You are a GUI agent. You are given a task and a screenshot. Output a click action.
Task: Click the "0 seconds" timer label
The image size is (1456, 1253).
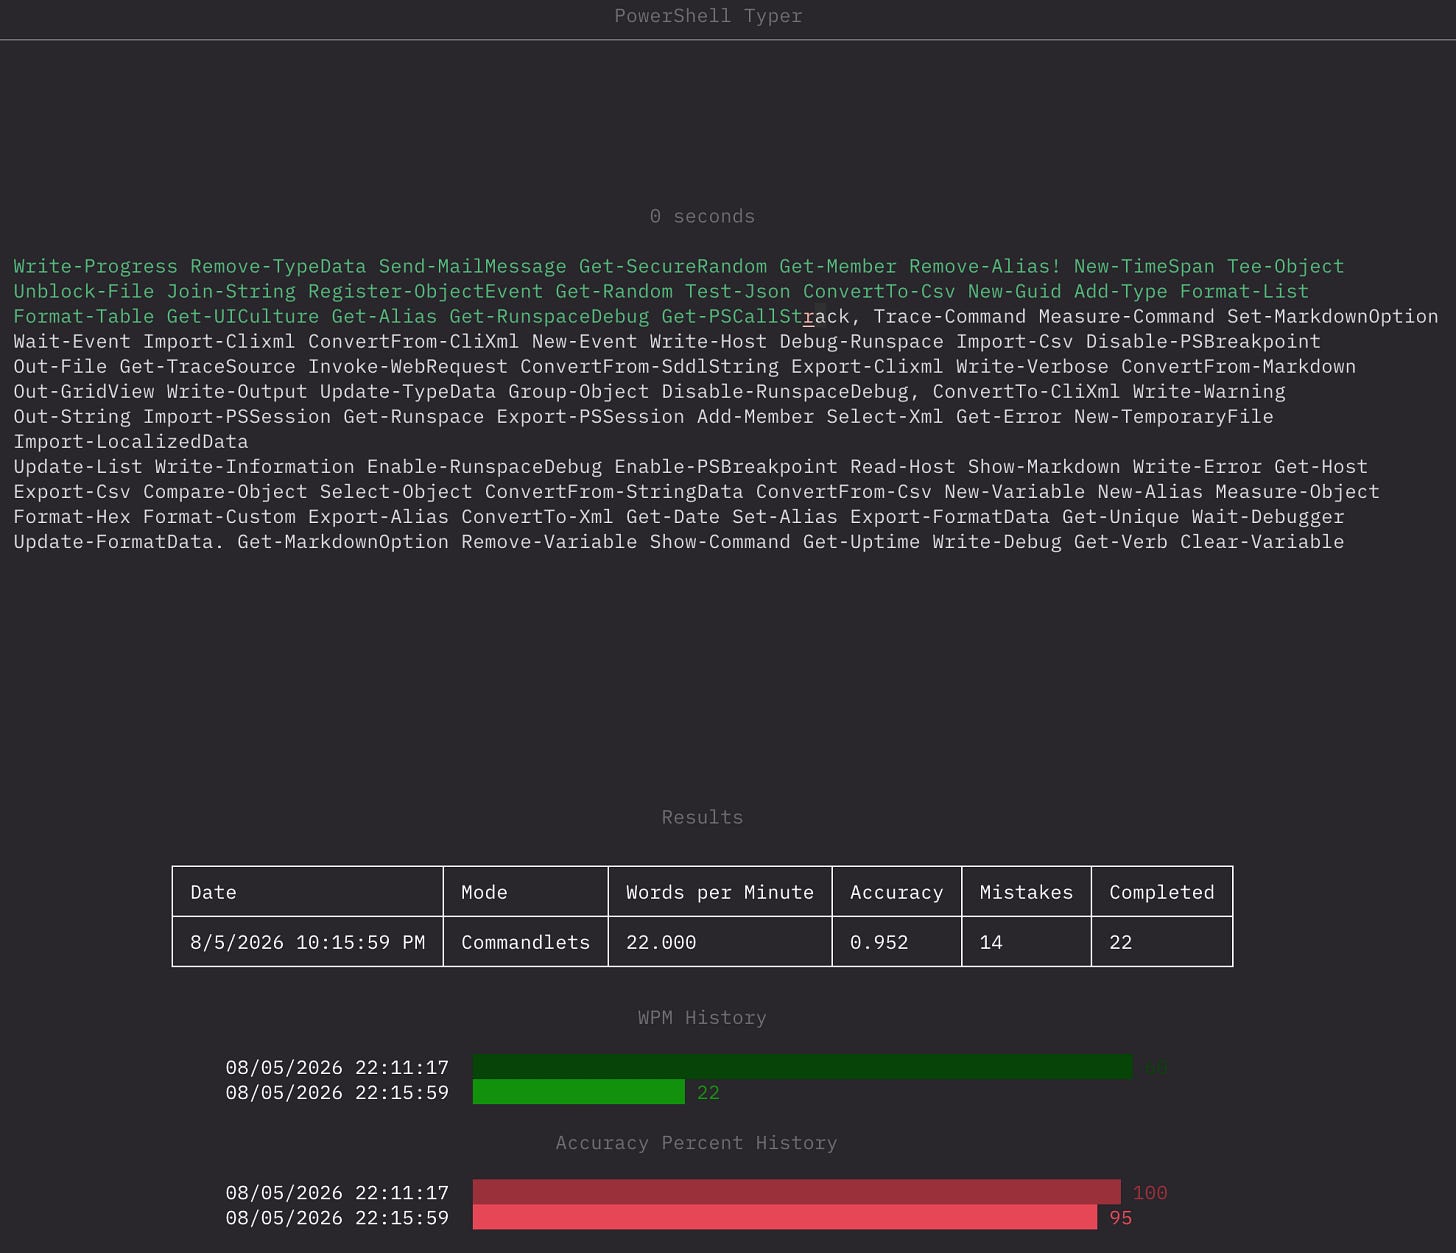702,216
